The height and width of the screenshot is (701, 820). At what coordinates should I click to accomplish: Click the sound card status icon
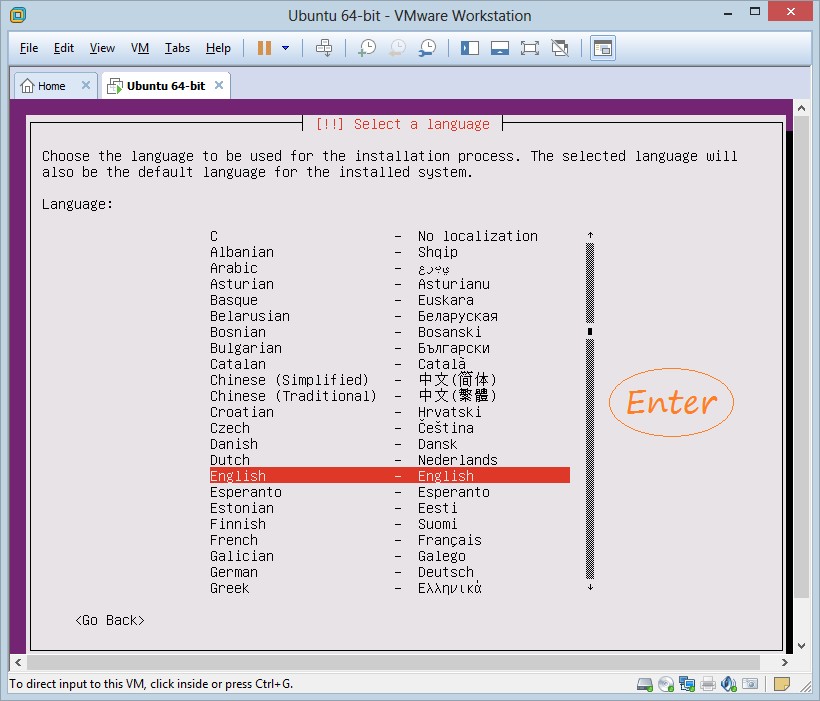728,684
